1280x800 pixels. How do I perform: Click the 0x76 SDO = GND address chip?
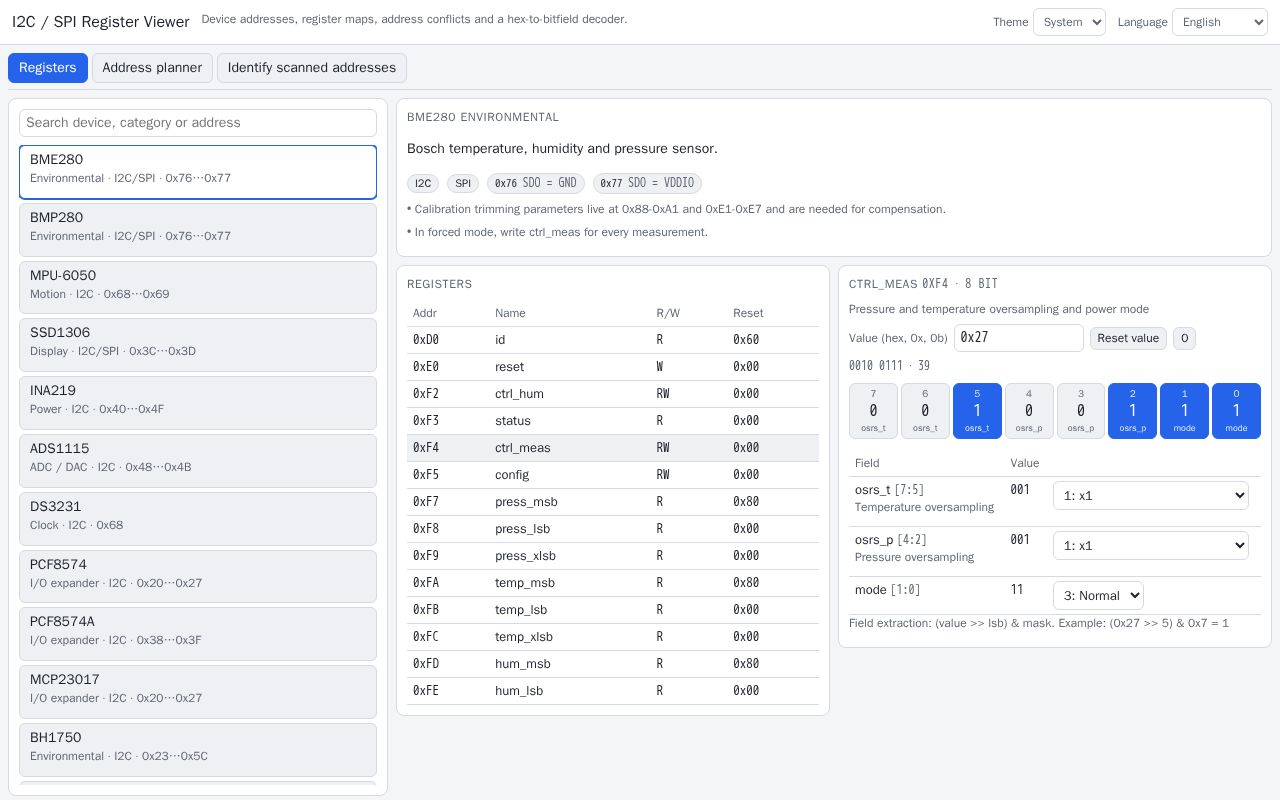(536, 184)
